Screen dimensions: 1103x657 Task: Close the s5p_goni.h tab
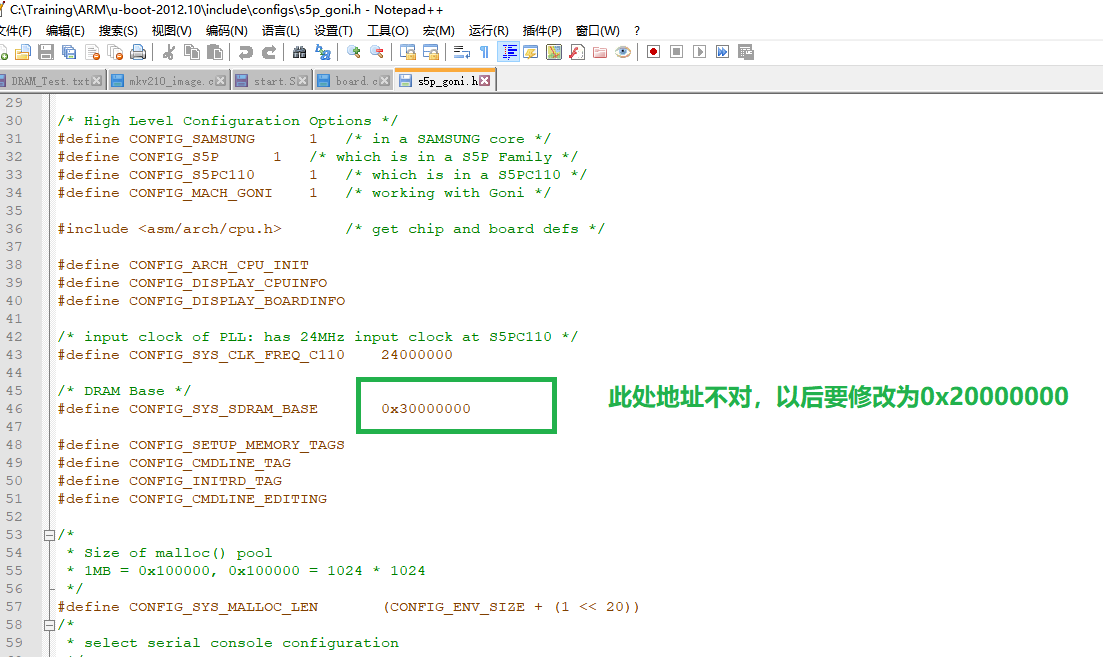[x=485, y=81]
